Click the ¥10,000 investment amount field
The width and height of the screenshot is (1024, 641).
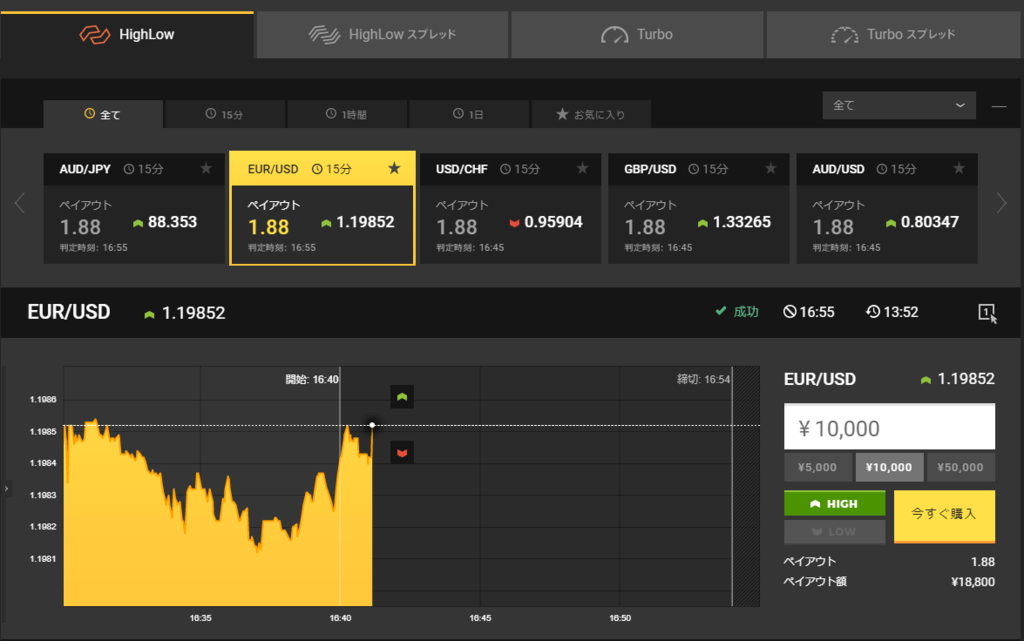889,428
